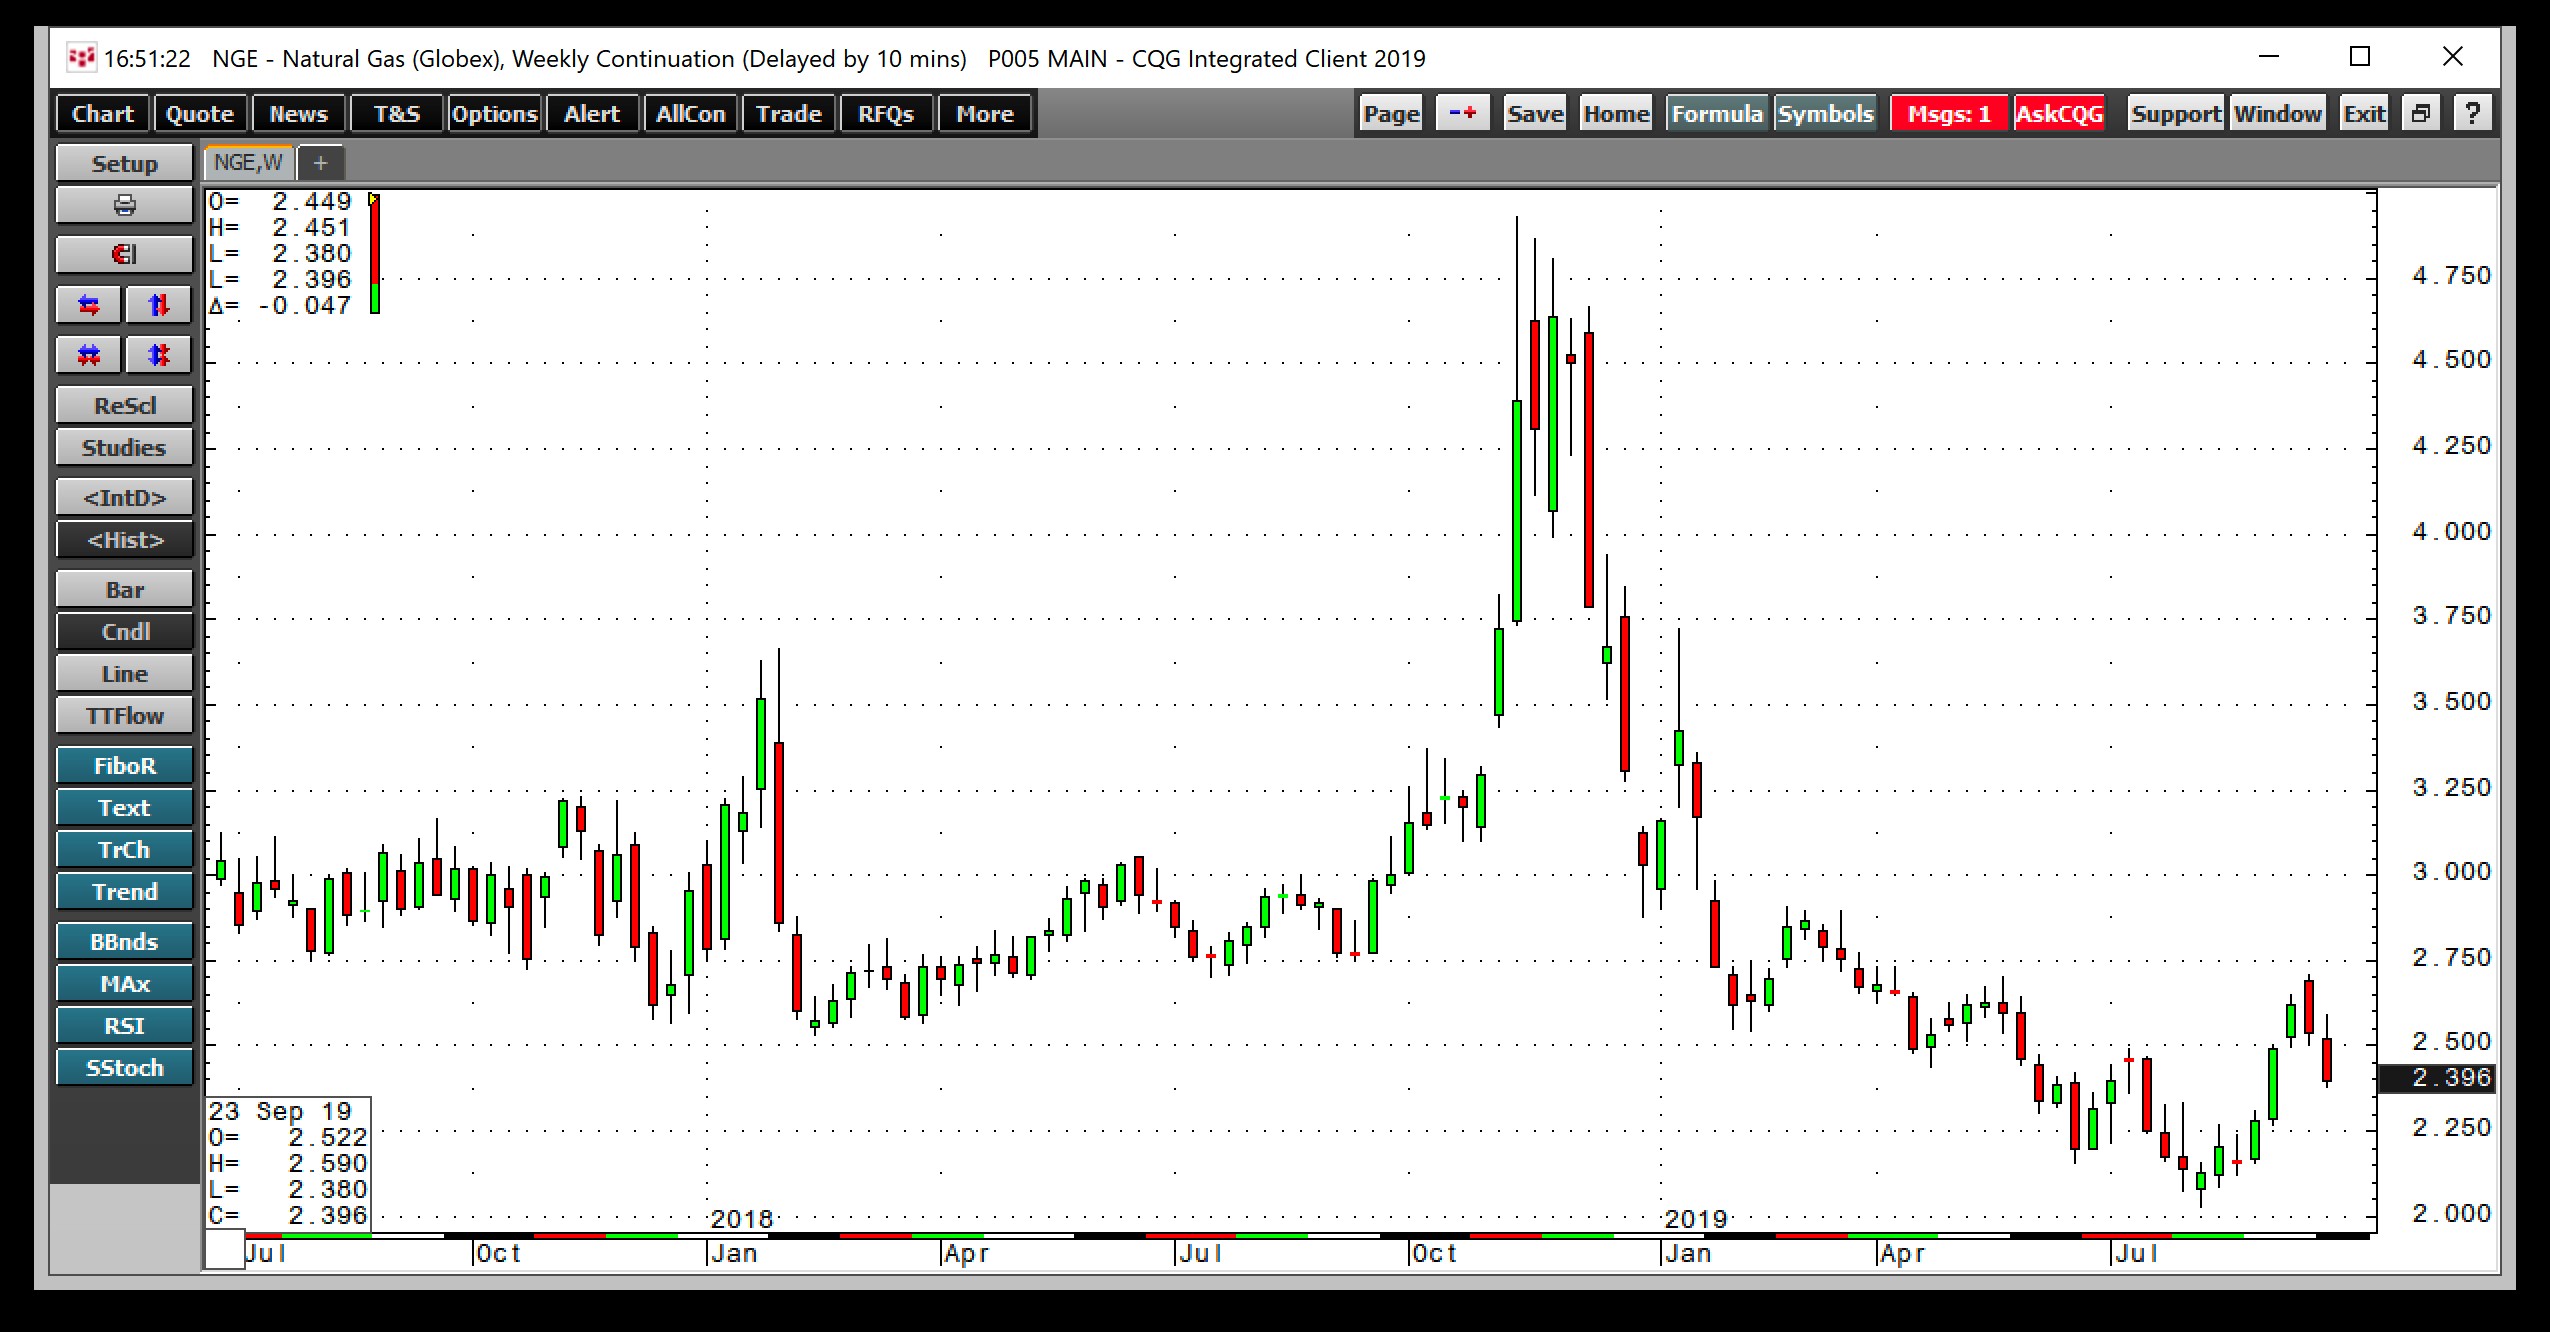The image size is (2550, 1332).
Task: Switch chart type to Line
Action: pos(124,673)
